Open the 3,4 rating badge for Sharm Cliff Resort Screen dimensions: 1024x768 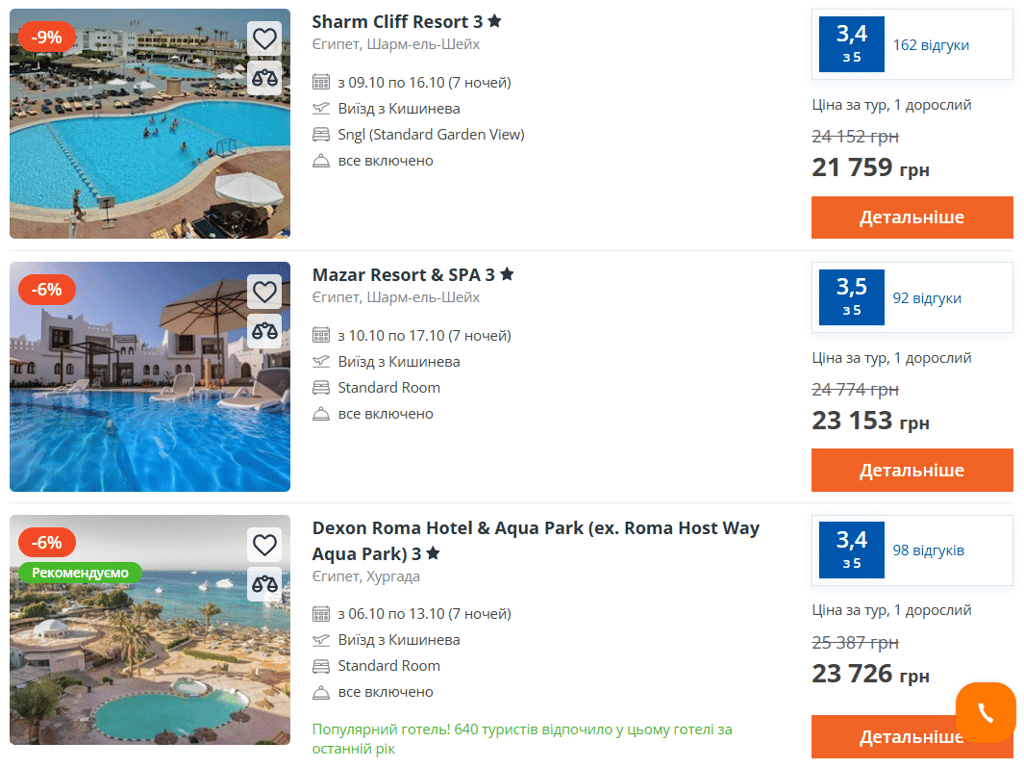(x=850, y=43)
